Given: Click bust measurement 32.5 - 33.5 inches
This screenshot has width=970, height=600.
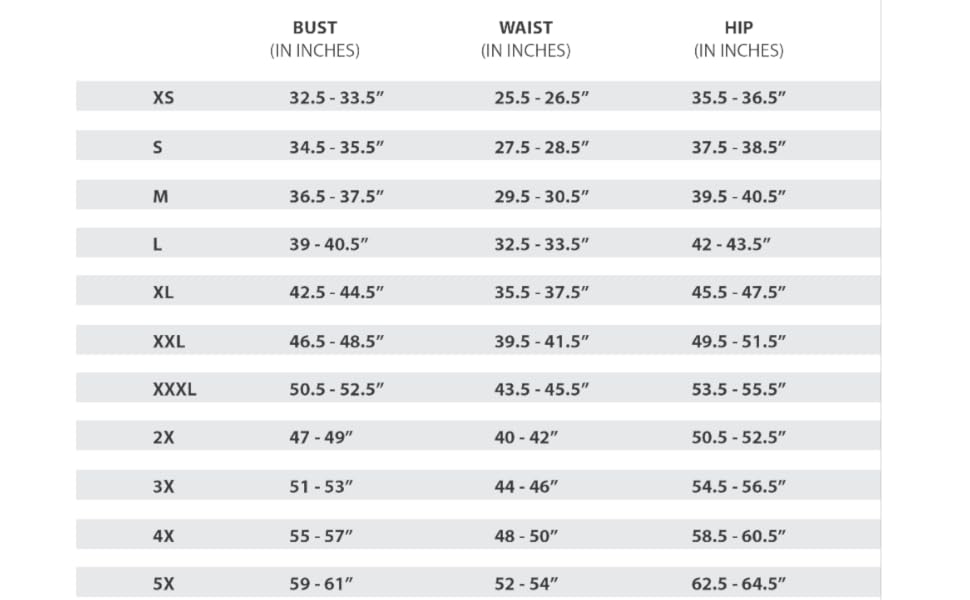Looking at the screenshot, I should click(337, 98).
